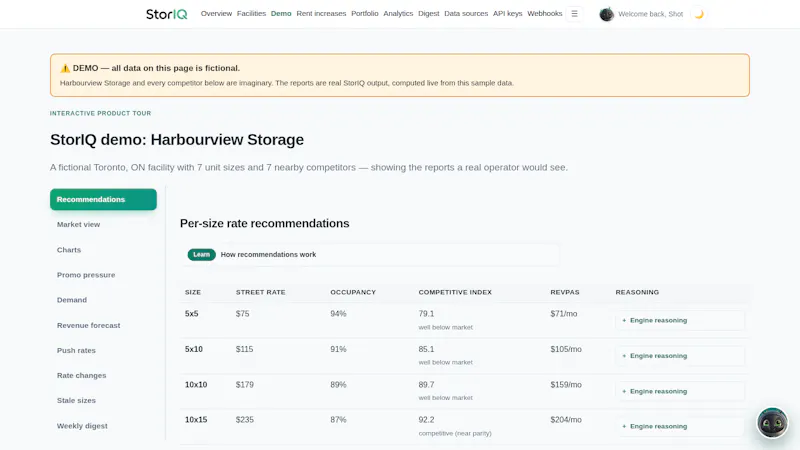Click the 94% occupancy value
Screen dimensions: 800x450
coord(338,314)
